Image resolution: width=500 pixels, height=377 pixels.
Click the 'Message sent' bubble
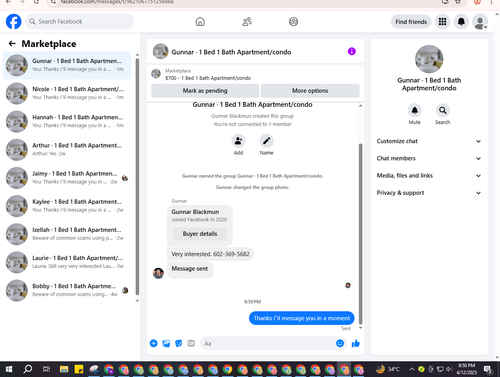[x=190, y=269]
